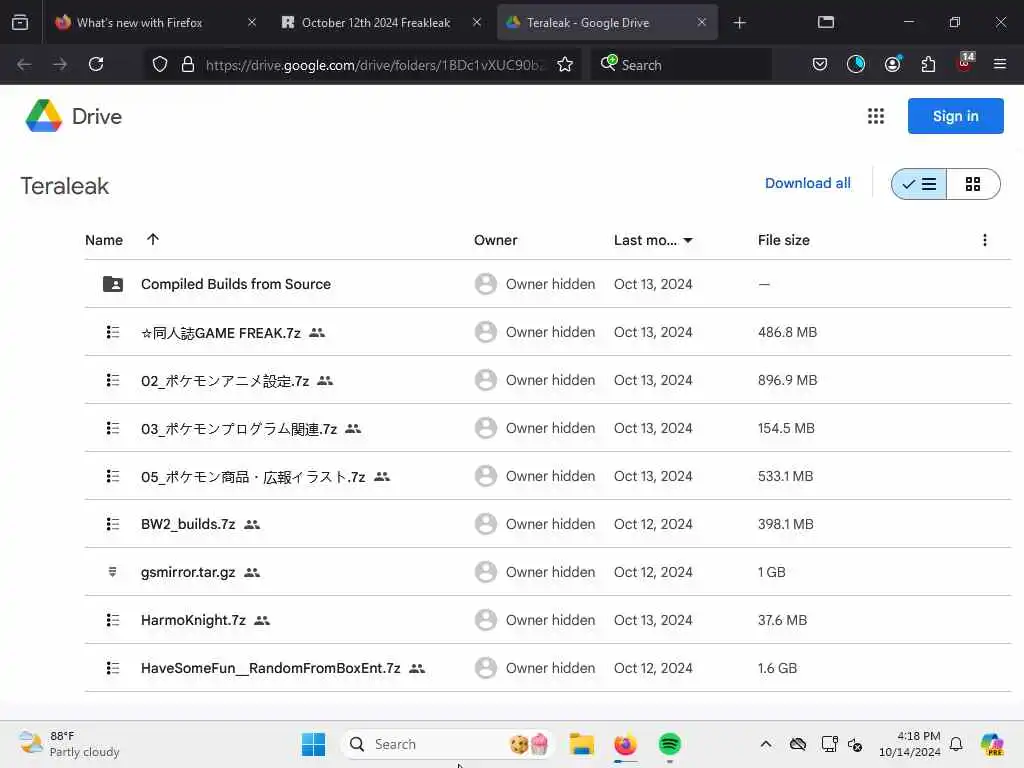Image resolution: width=1024 pixels, height=768 pixels.
Task: Click the Windows taskbar Search box
Action: click(447, 744)
